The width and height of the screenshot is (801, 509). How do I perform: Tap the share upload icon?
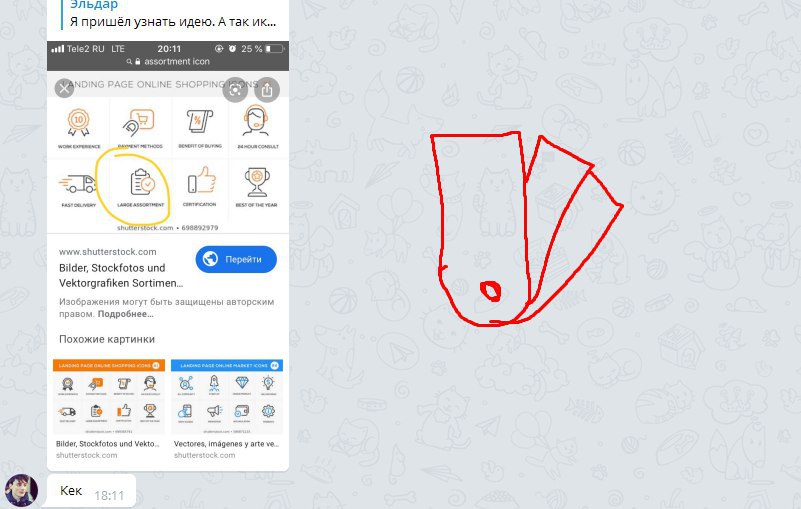[267, 90]
